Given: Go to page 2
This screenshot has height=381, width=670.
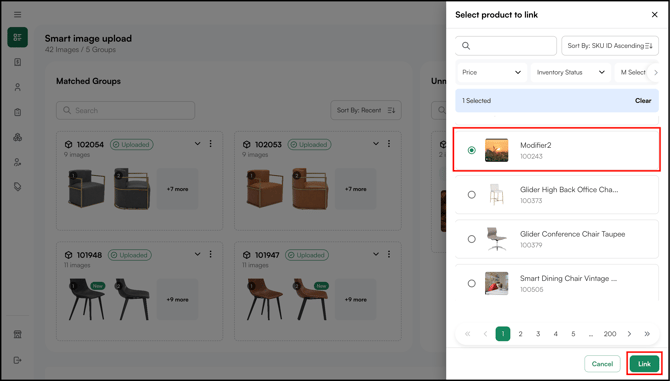Looking at the screenshot, I should [x=520, y=334].
